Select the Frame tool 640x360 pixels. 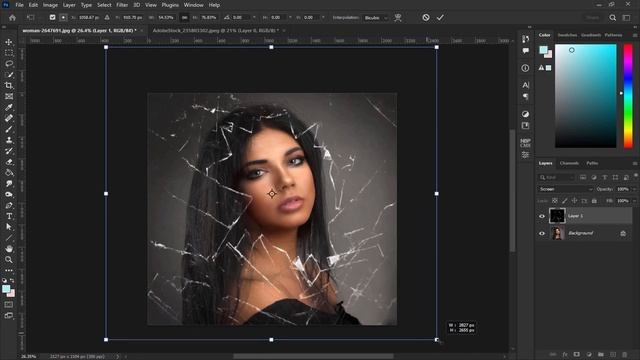tap(9, 96)
